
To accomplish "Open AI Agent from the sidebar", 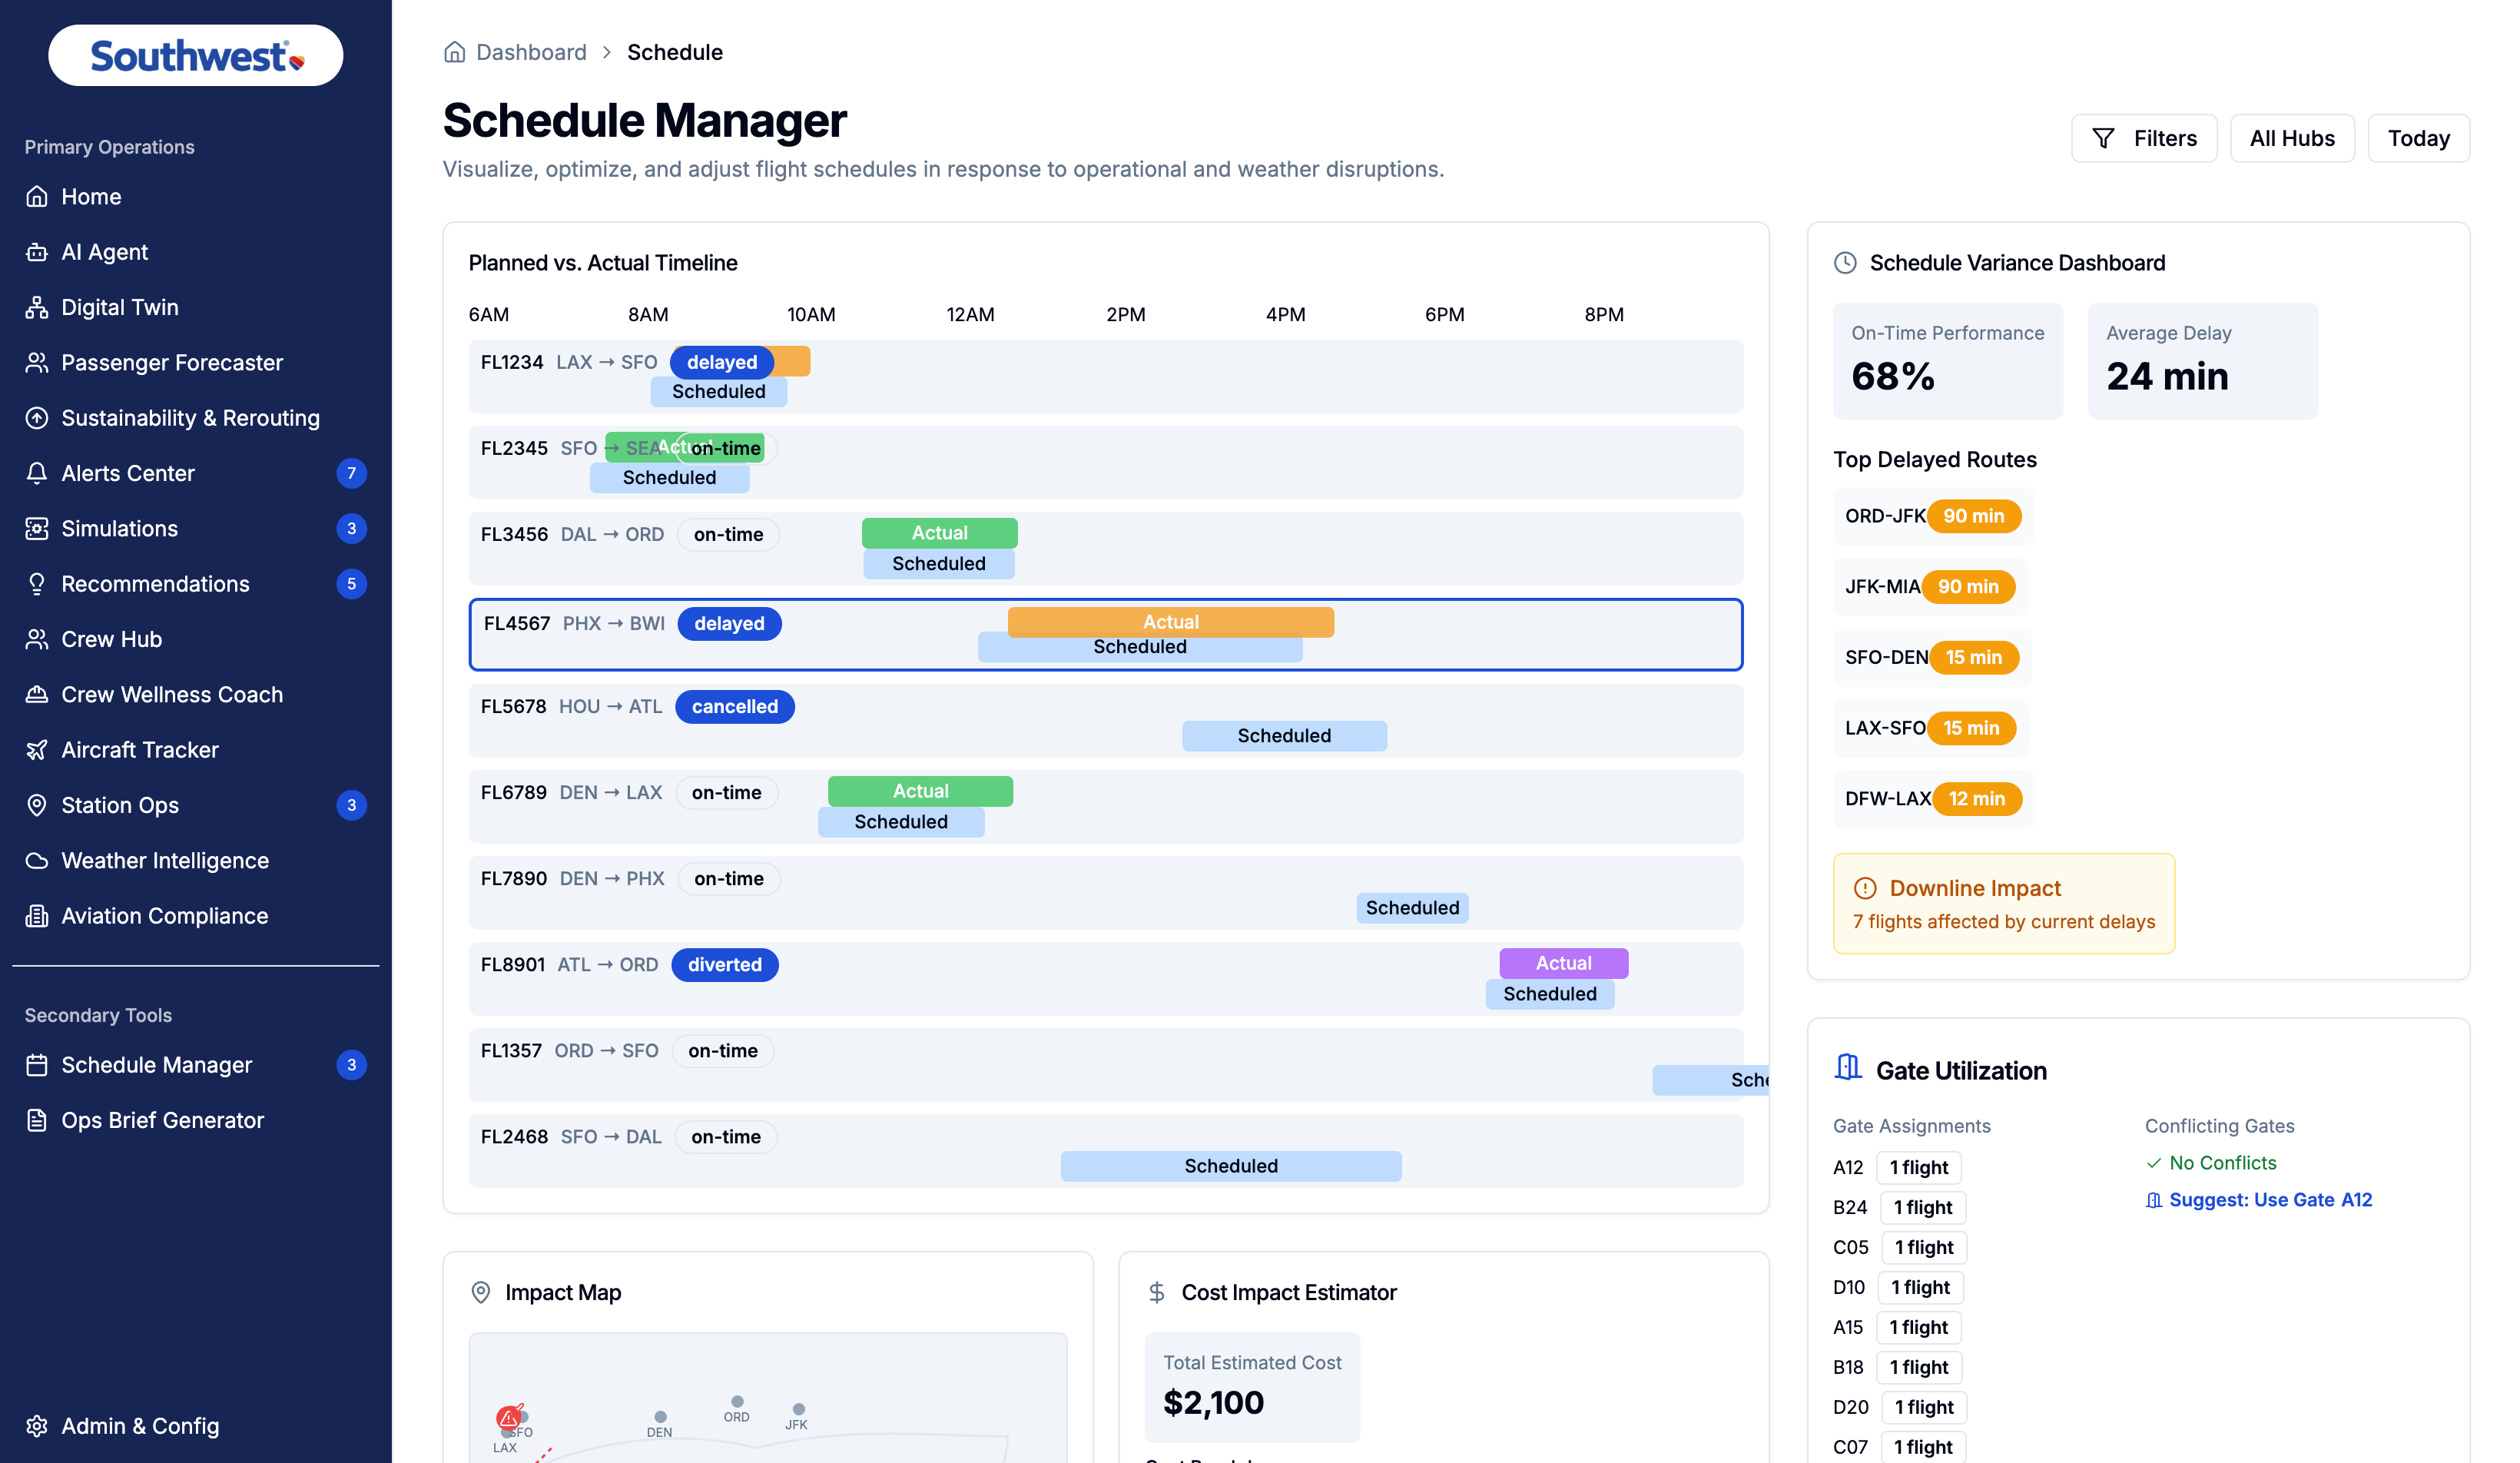I will tap(196, 252).
